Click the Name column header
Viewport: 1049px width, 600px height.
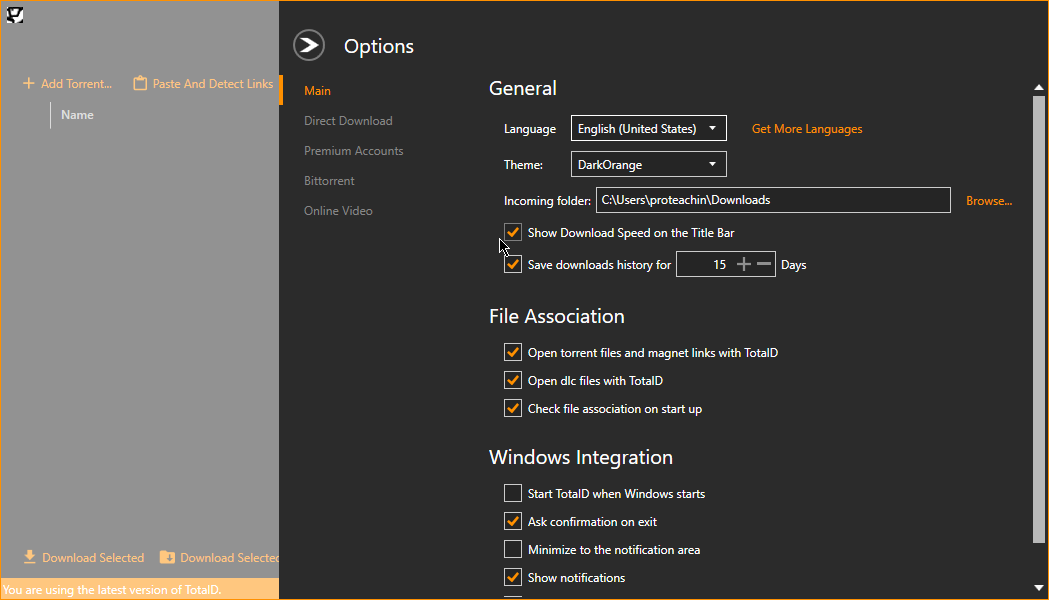[77, 115]
